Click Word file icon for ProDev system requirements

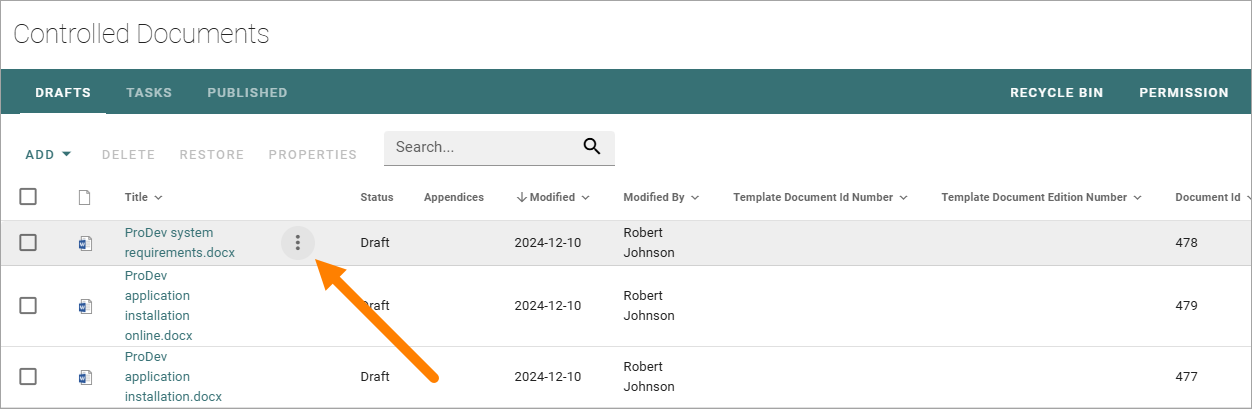[x=85, y=243]
